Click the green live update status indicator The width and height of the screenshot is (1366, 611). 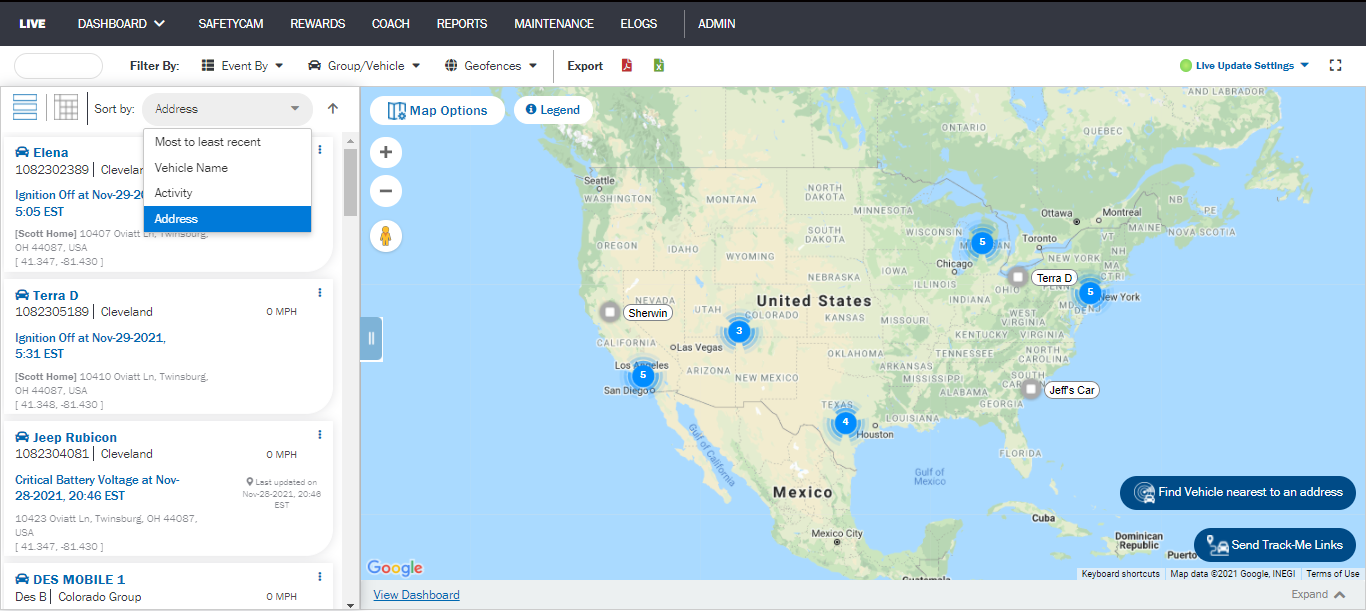(1186, 66)
